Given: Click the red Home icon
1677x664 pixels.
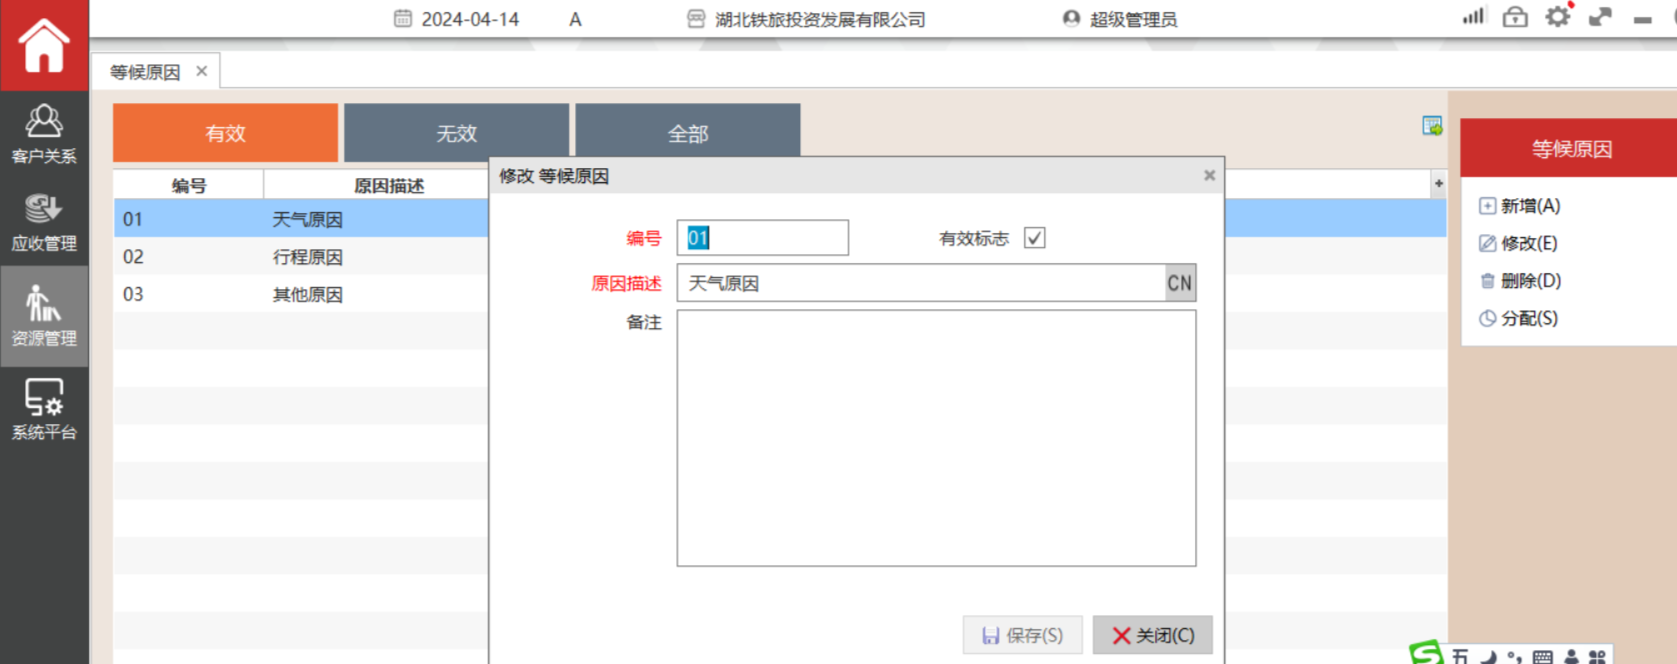Looking at the screenshot, I should point(44,45).
